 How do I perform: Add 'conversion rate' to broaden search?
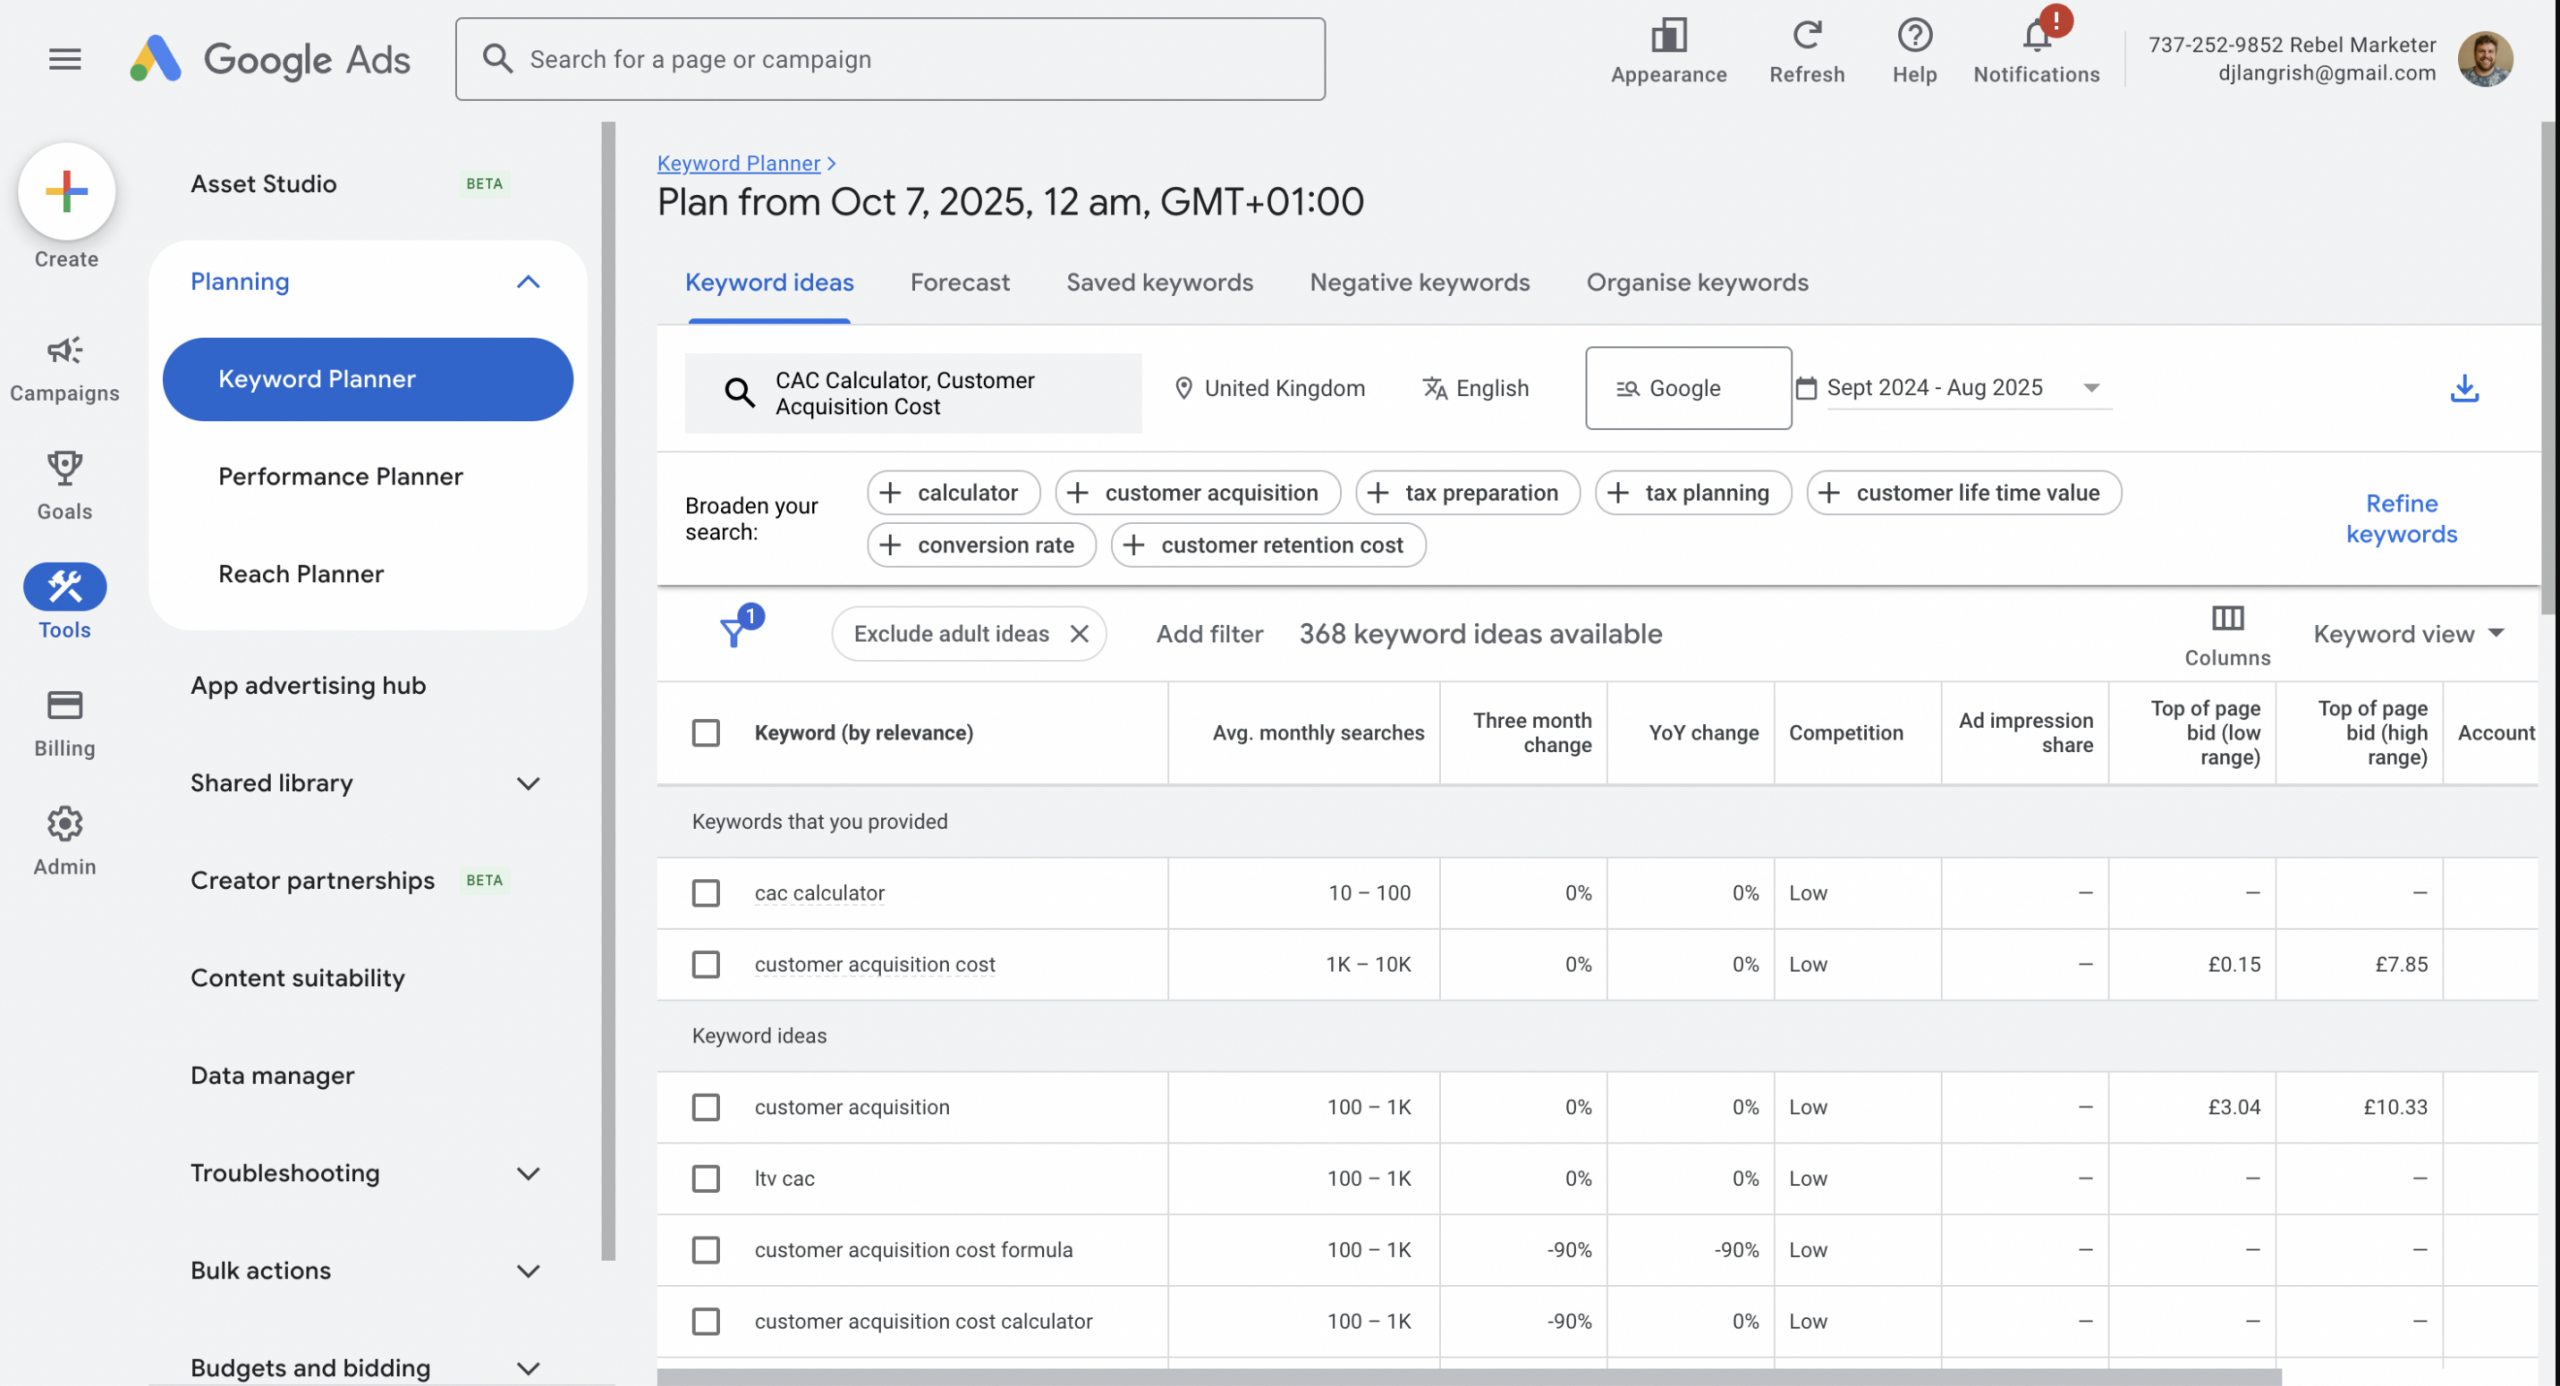tap(982, 545)
